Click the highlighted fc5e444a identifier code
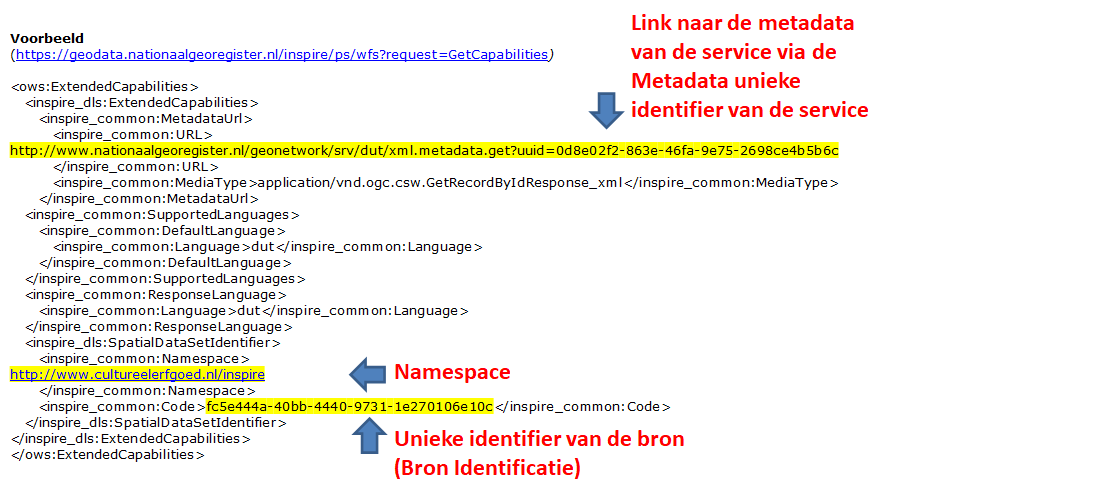Viewport: 1106px width, 500px height. (x=350, y=406)
